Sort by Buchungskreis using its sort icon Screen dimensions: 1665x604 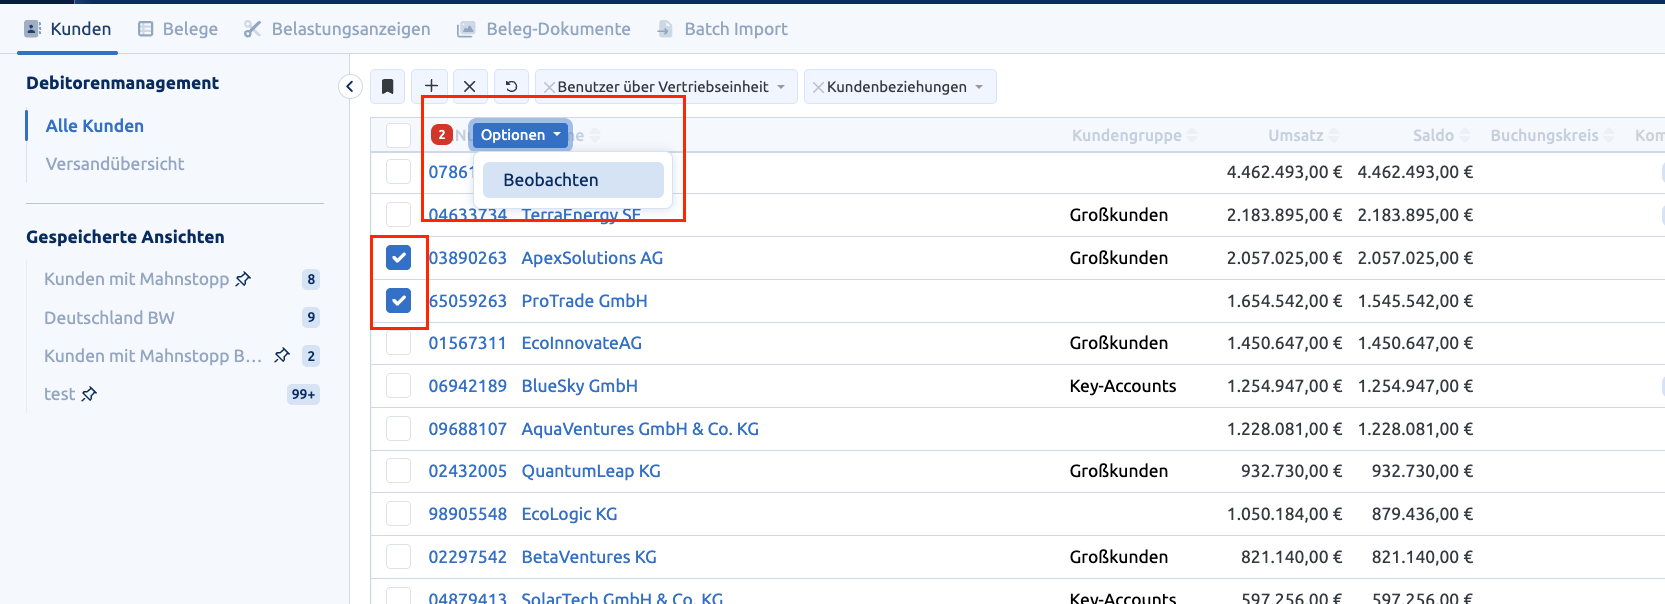[1609, 135]
